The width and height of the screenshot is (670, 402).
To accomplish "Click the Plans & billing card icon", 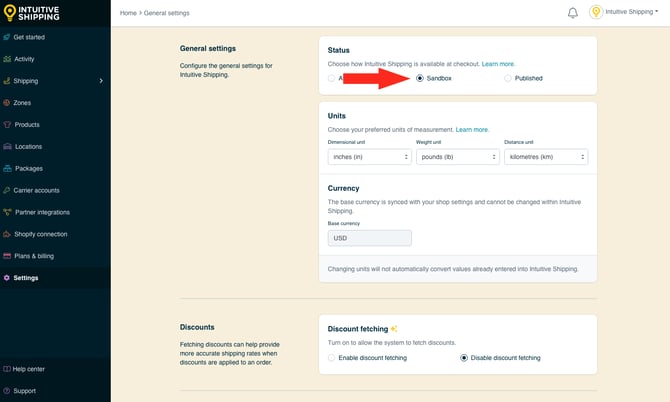I will pyautogui.click(x=7, y=256).
